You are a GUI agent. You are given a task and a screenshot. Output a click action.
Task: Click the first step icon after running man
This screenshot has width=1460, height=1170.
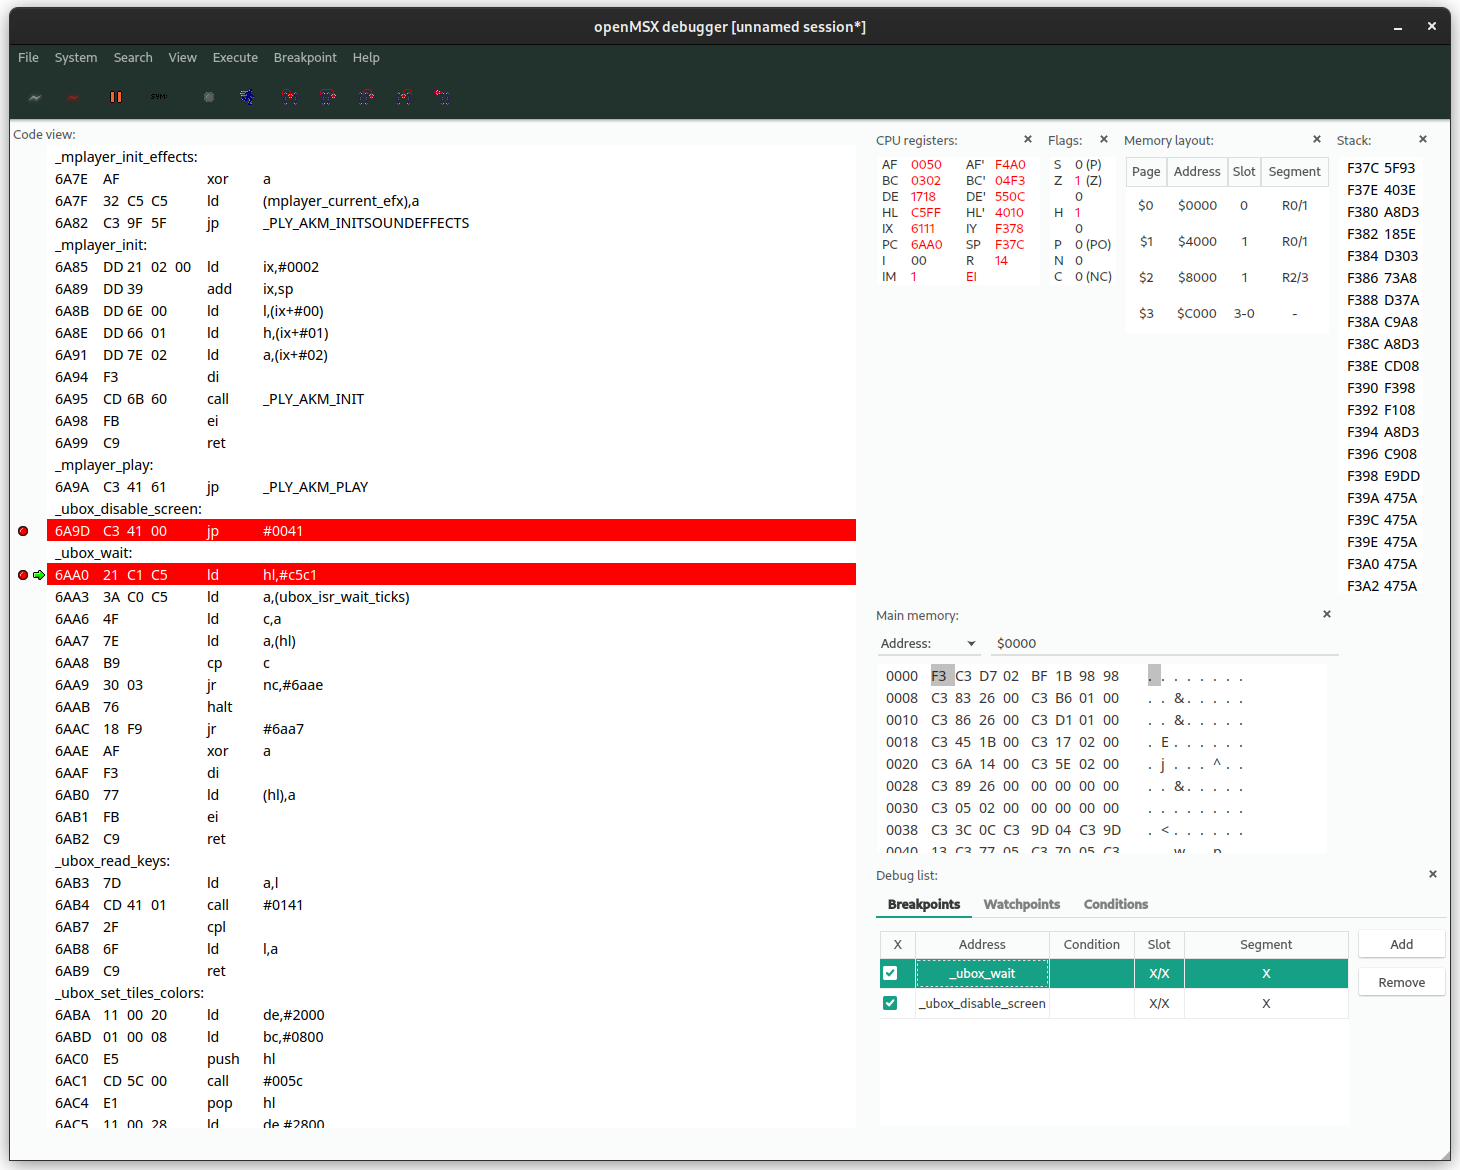pos(289,97)
